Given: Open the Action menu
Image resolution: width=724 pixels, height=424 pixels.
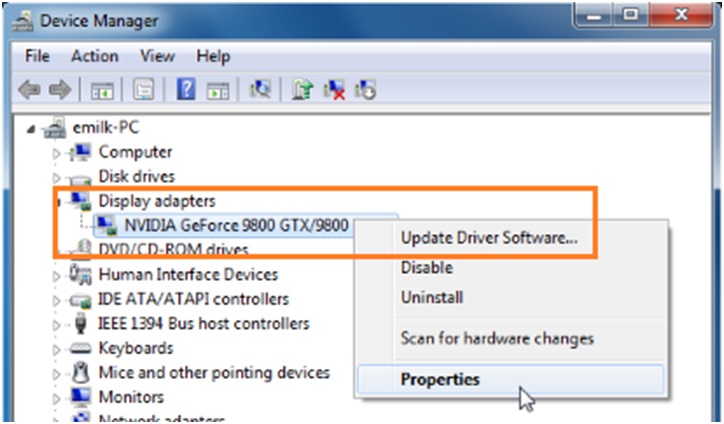Looking at the screenshot, I should tap(95, 56).
